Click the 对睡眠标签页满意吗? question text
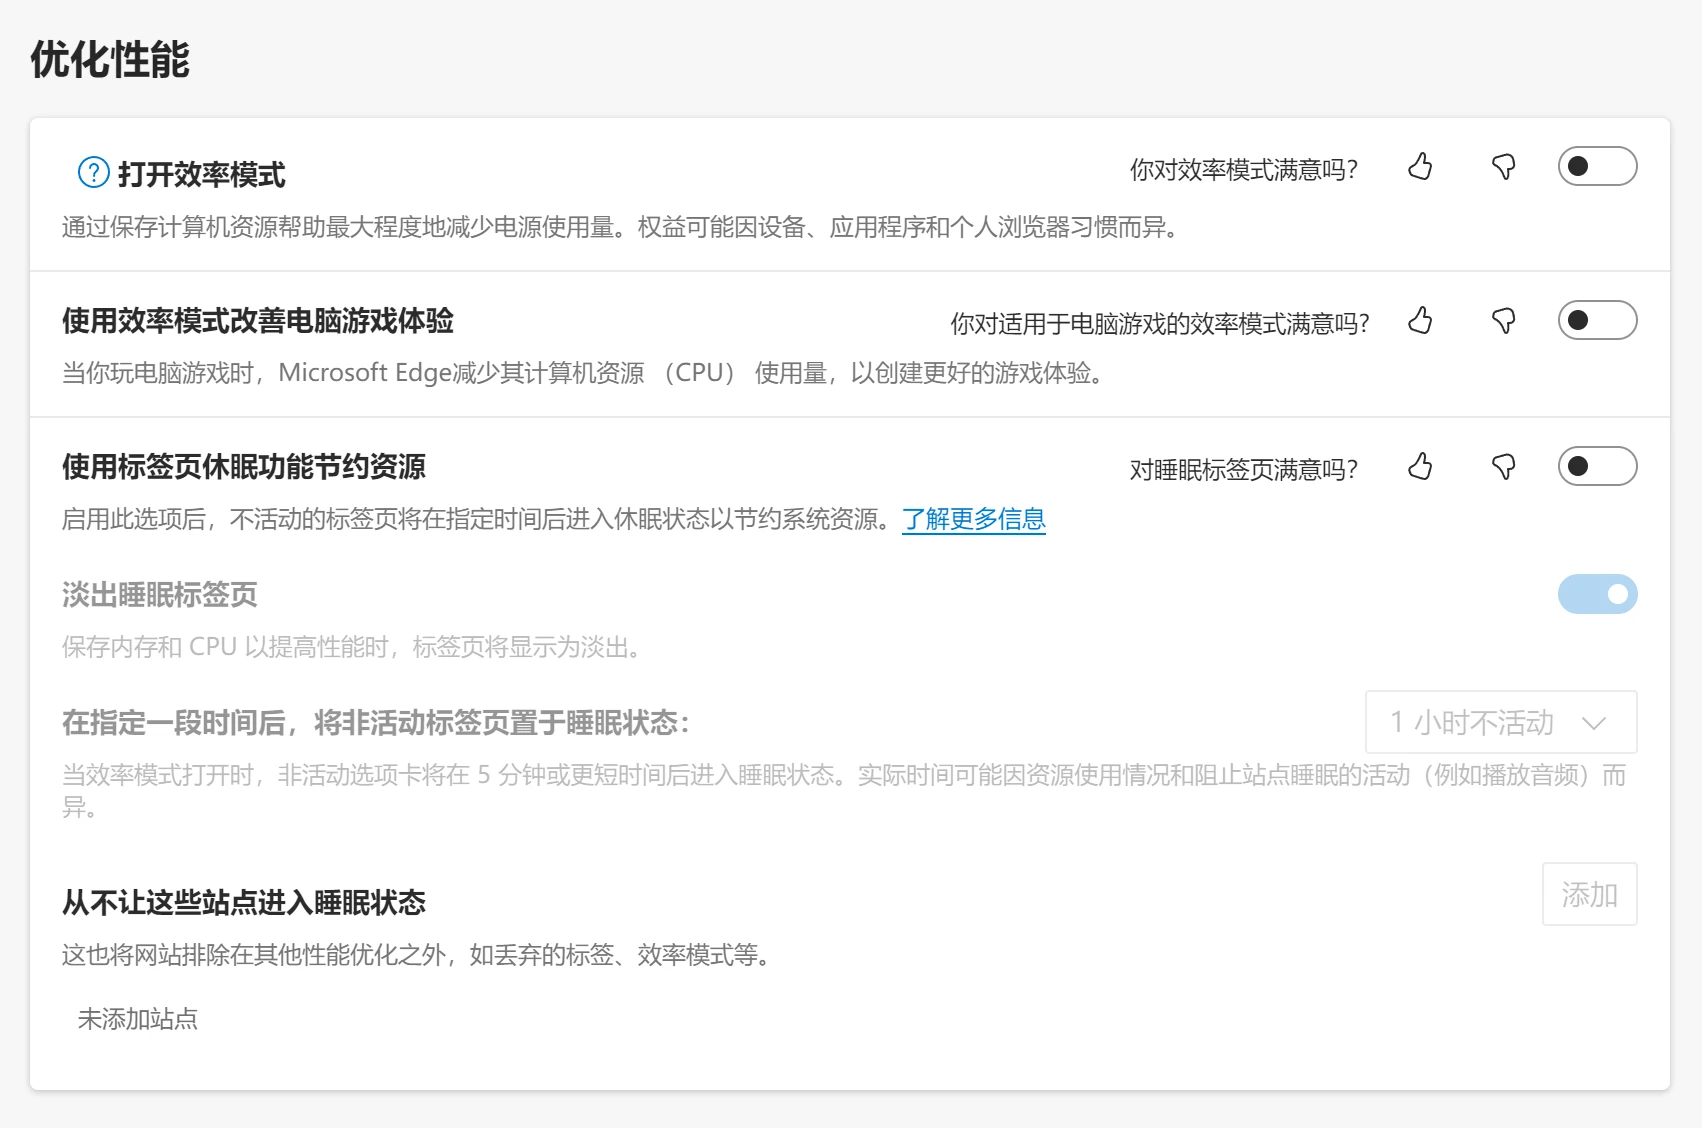The height and width of the screenshot is (1128, 1702). (1244, 470)
